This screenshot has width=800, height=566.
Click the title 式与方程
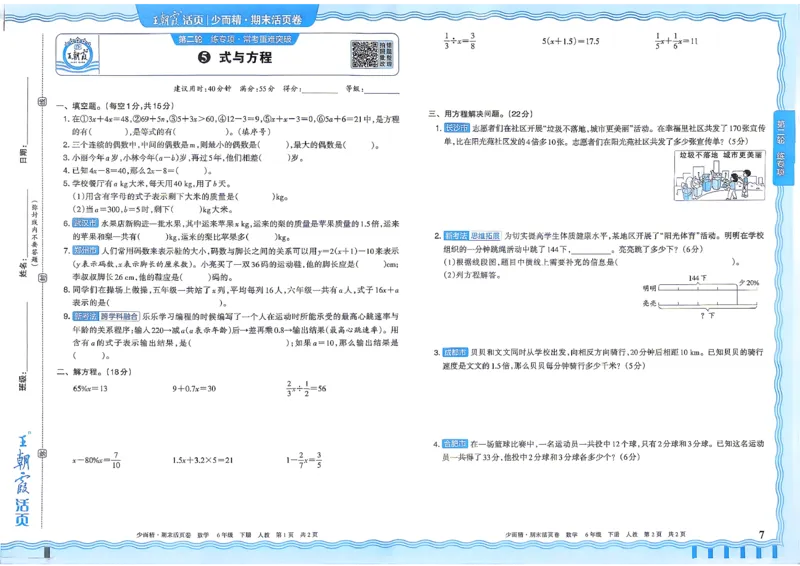click(245, 57)
